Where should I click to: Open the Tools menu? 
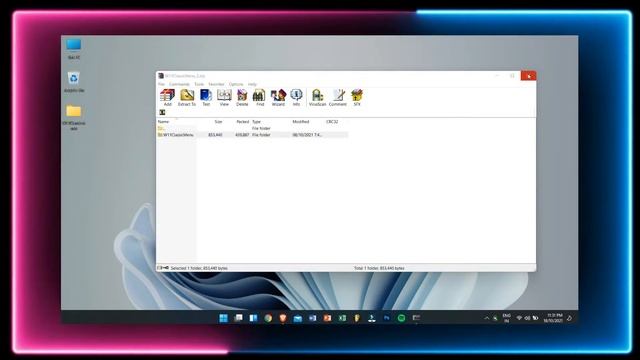199,84
